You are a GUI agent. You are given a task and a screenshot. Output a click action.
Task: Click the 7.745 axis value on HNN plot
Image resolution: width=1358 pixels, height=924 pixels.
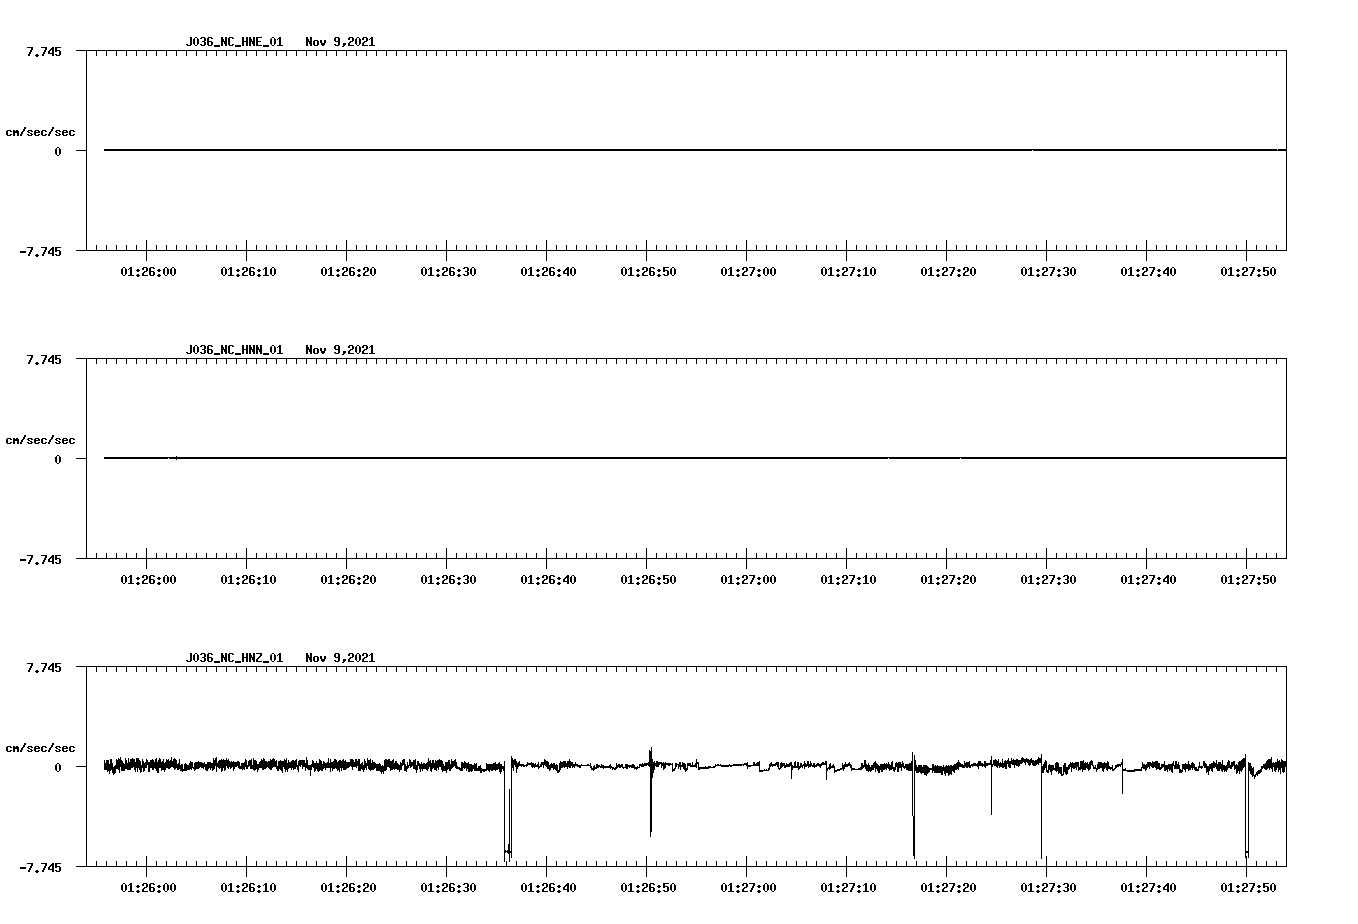click(x=43, y=359)
